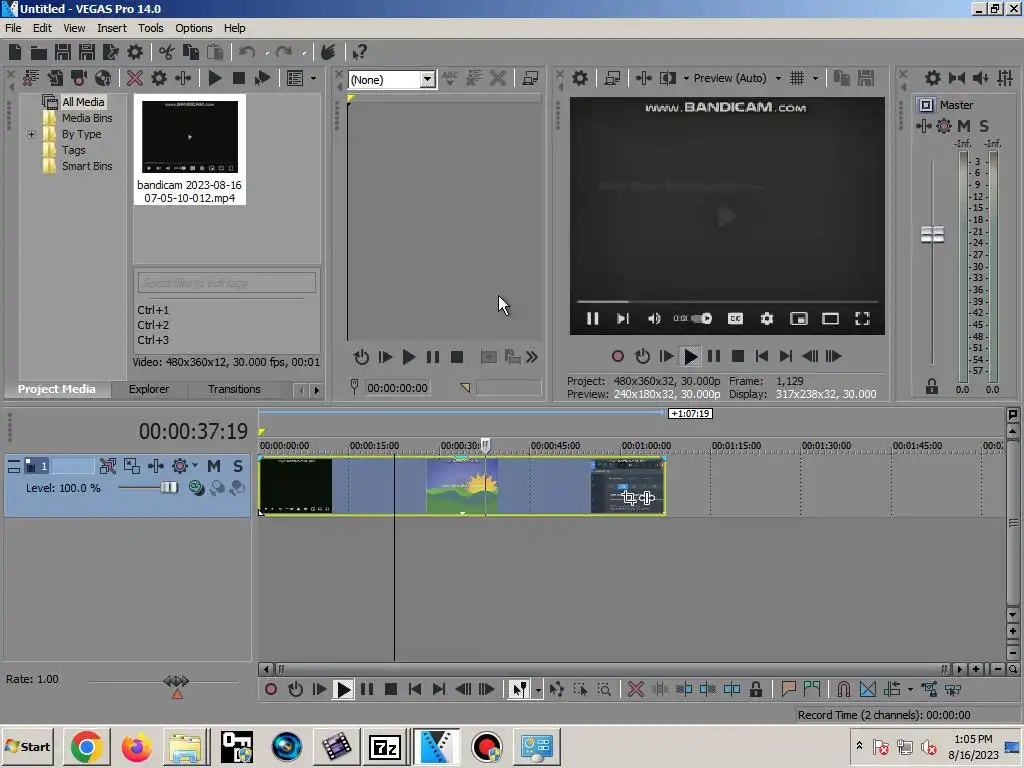Screen dimensions: 1024x768
Task: Pause playback in Video Preview transport
Action: [714, 356]
